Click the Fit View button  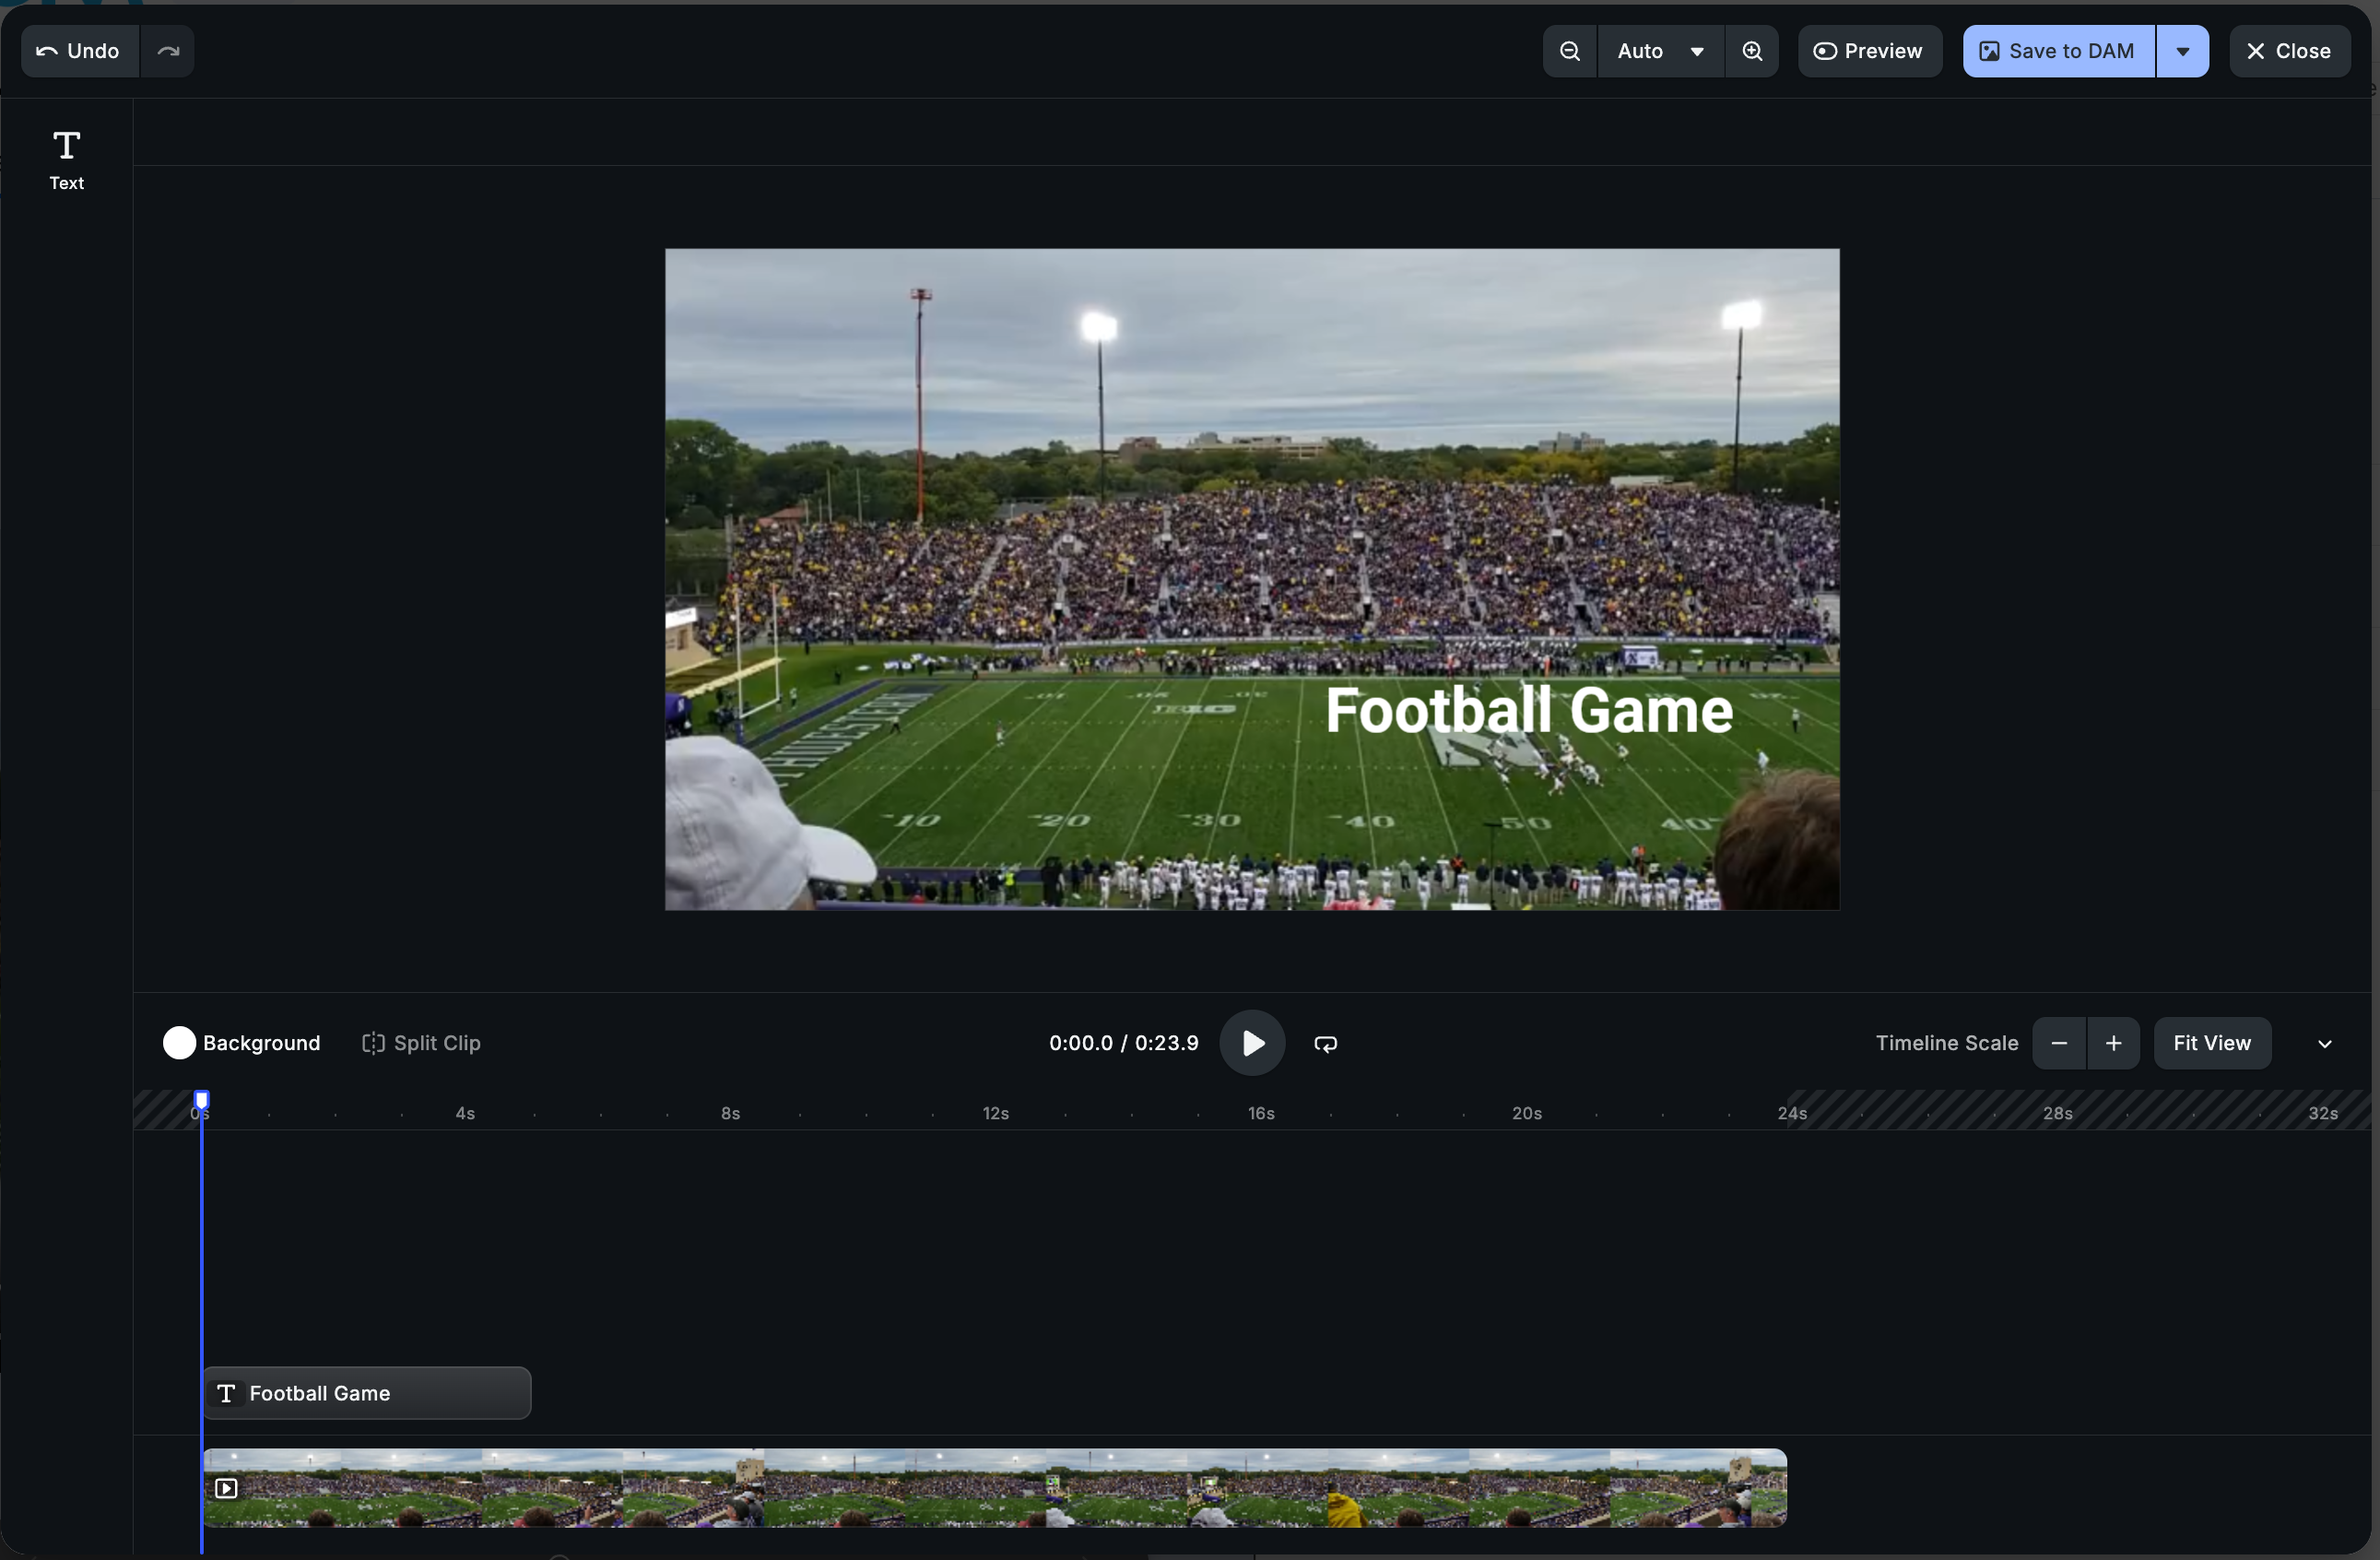(x=2211, y=1043)
